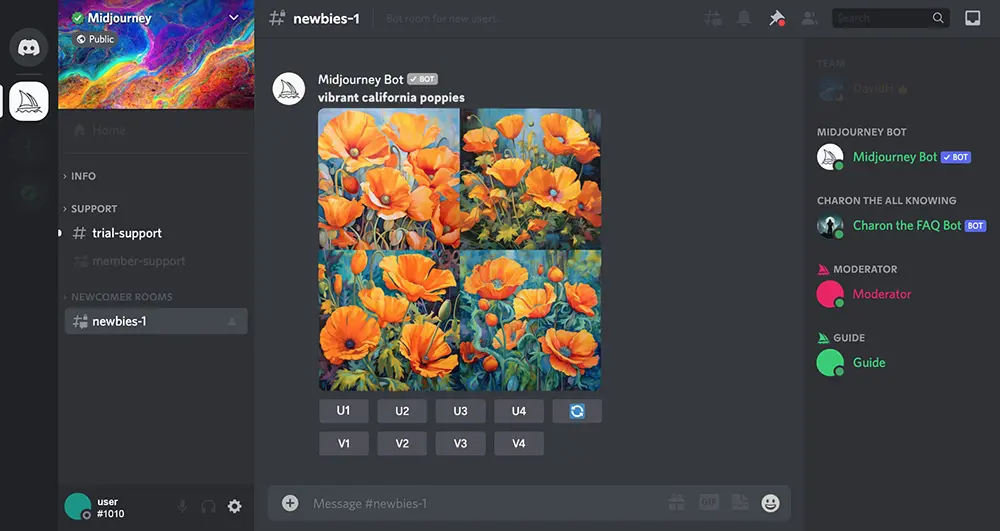This screenshot has height=531, width=1000.
Task: Create variations of third image with V3
Action: pyautogui.click(x=460, y=443)
